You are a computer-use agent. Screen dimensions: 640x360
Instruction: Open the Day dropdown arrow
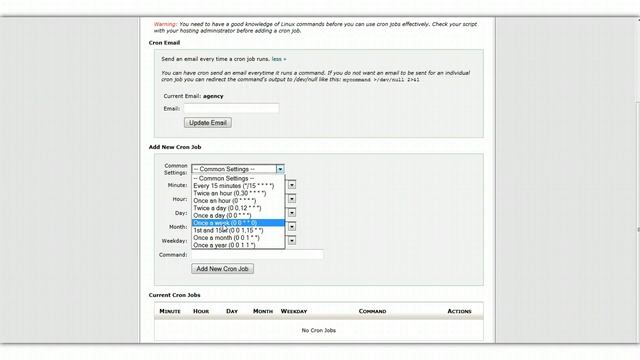click(292, 213)
